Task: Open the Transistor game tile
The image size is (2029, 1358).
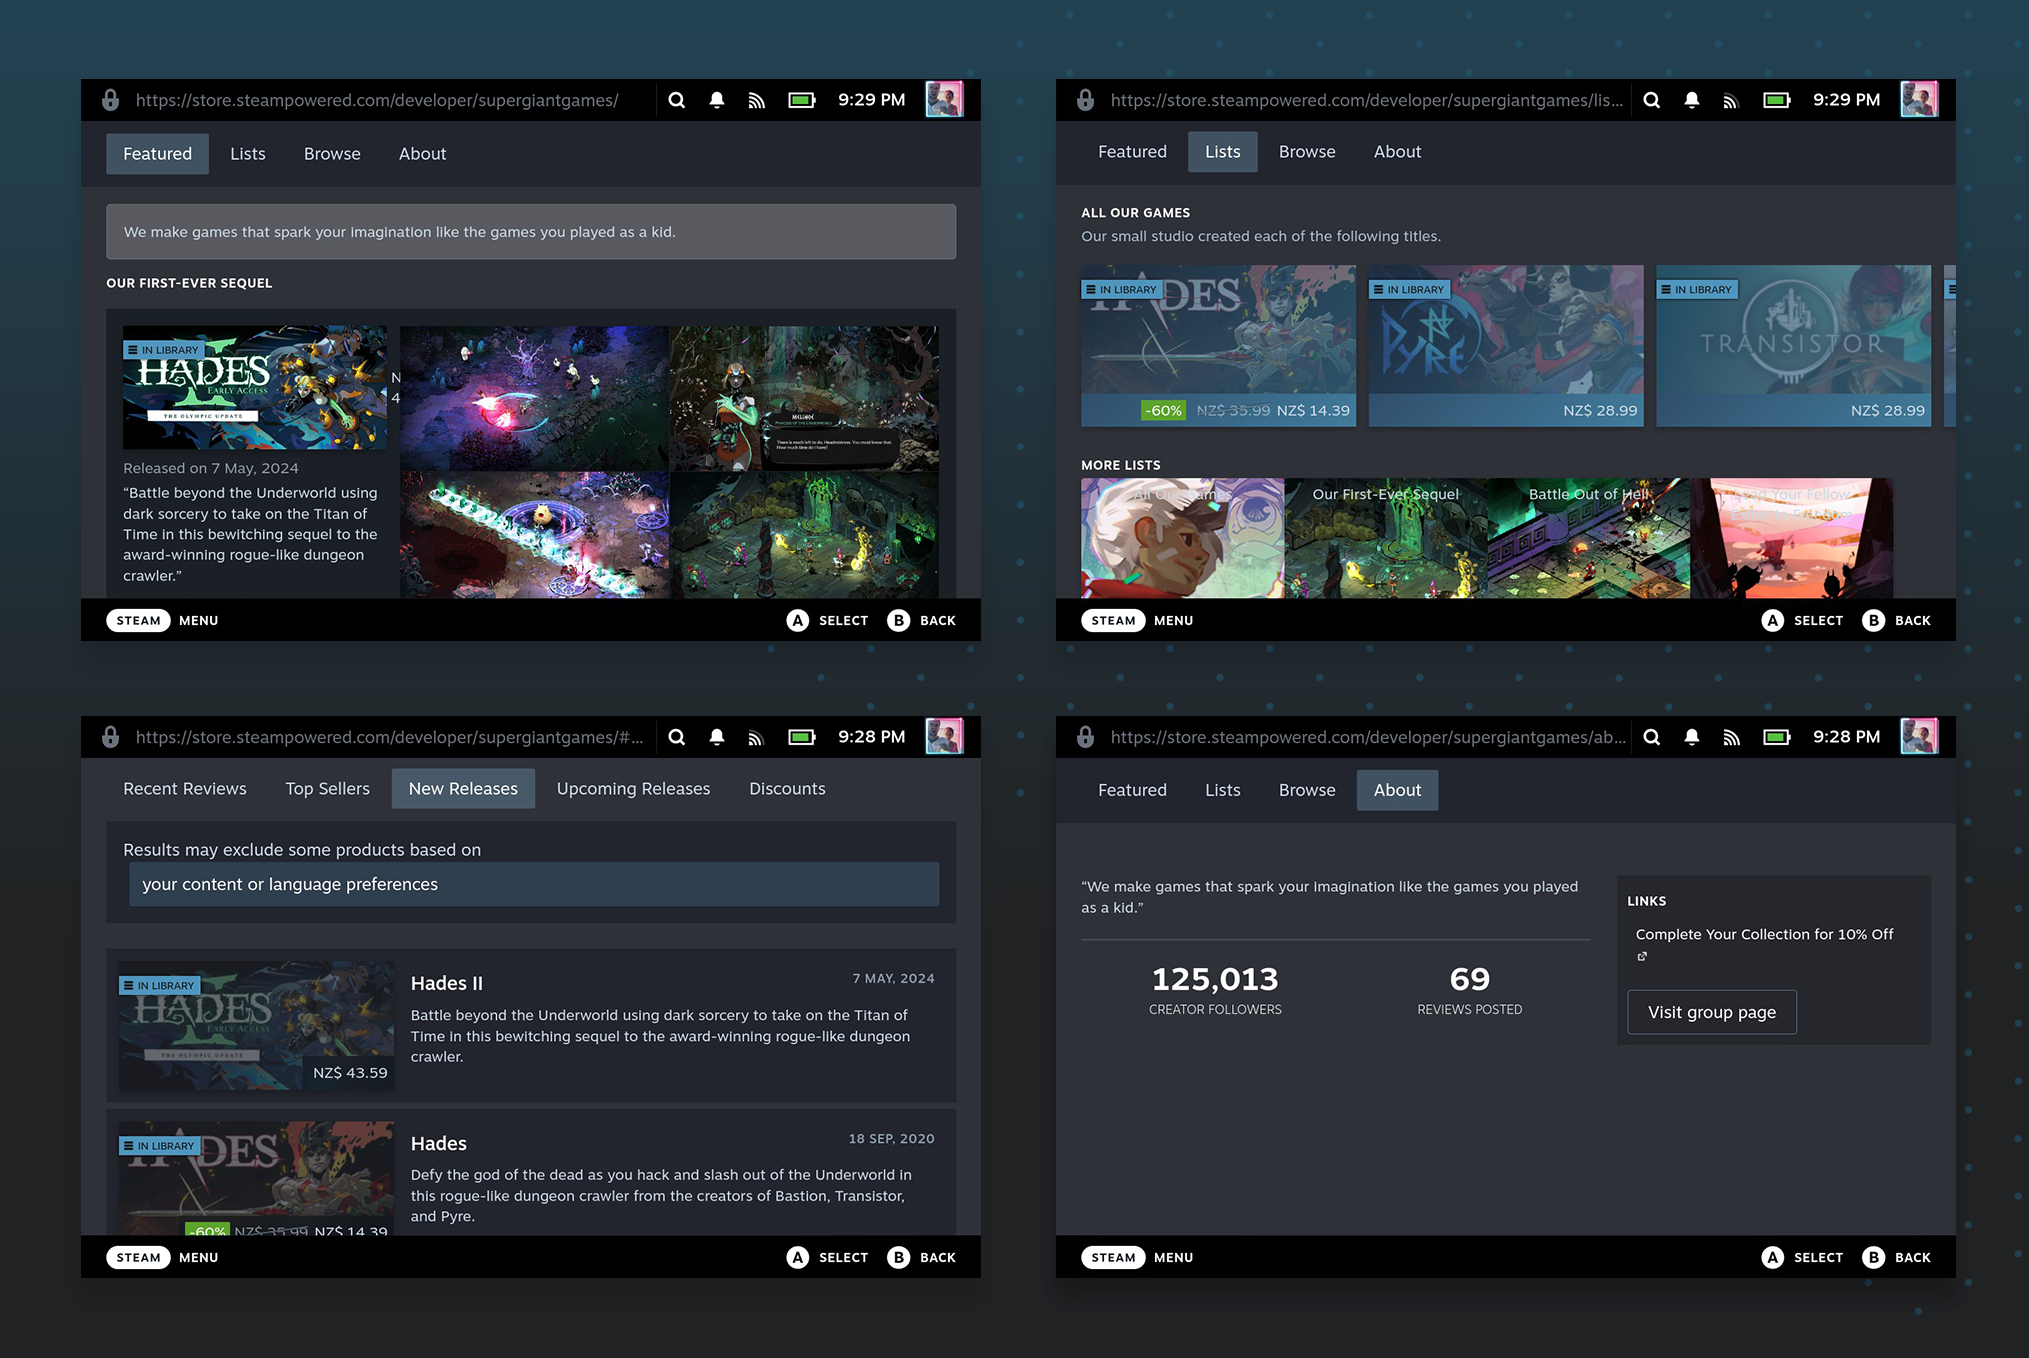Action: pos(1793,345)
